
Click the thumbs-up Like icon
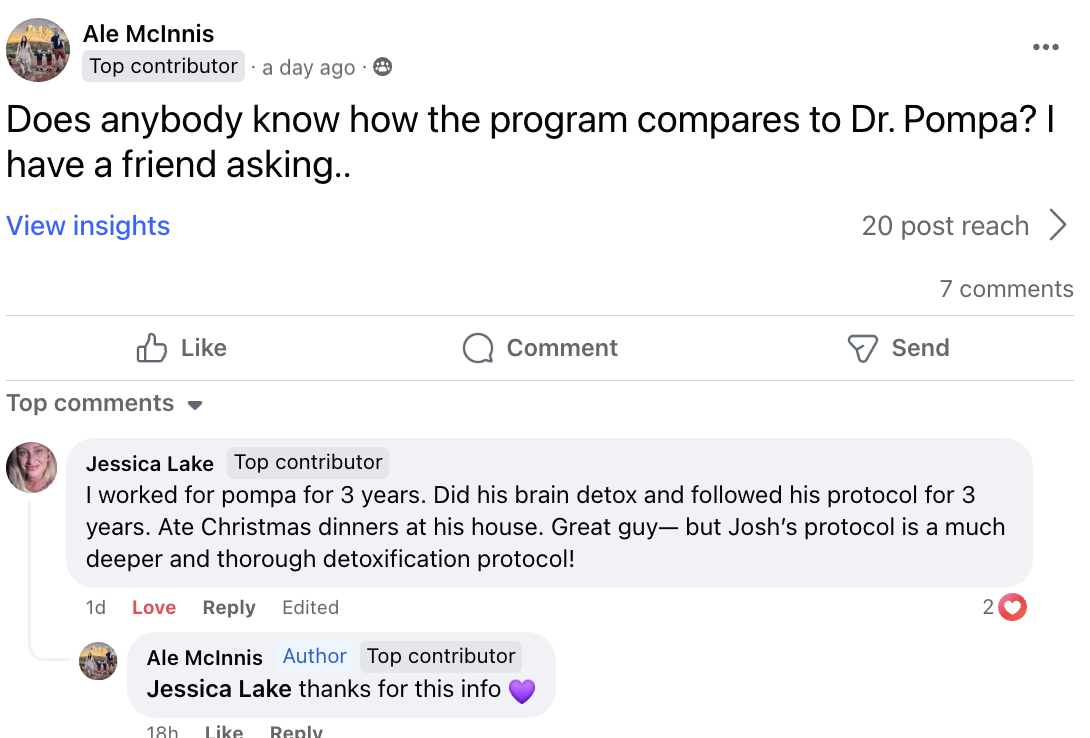click(152, 347)
